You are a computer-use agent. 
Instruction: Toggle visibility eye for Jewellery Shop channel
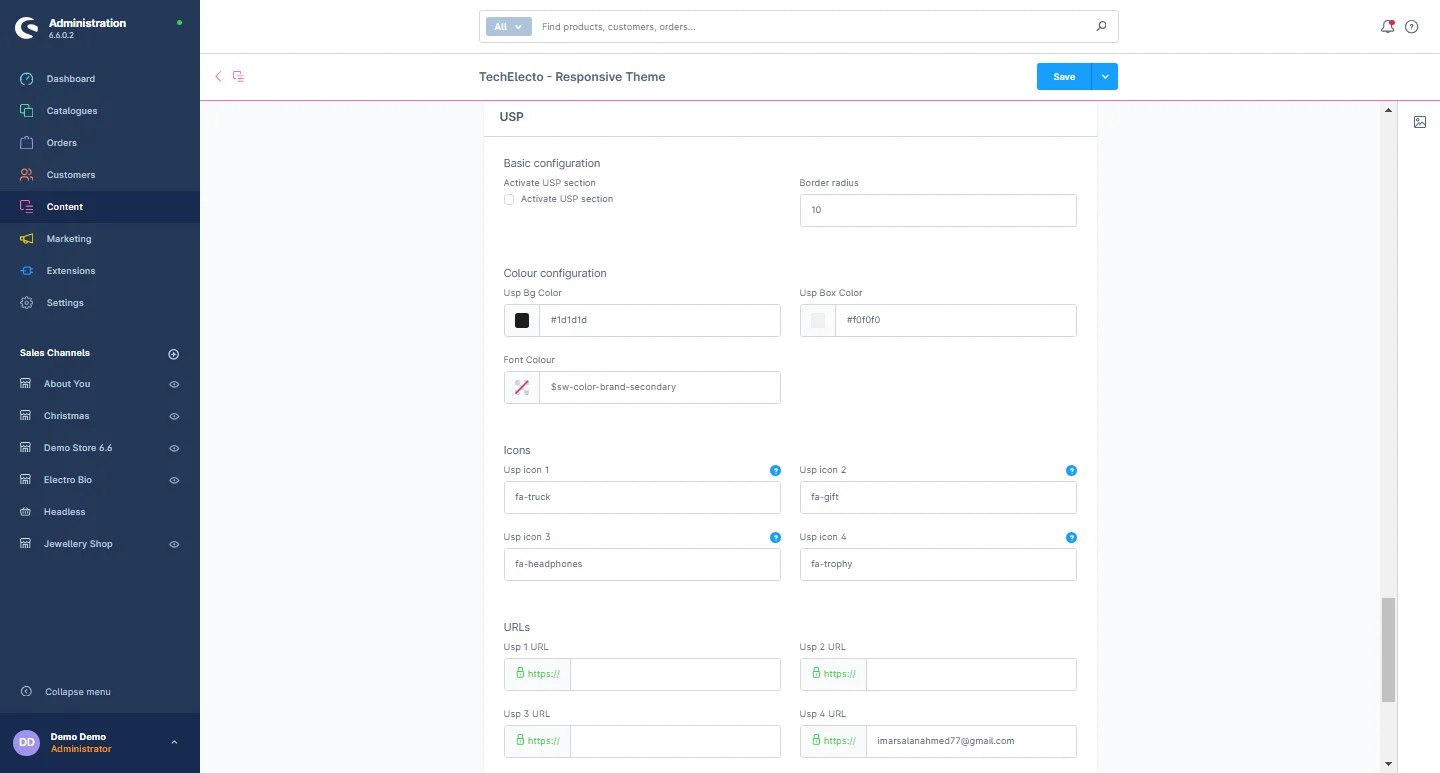[174, 544]
